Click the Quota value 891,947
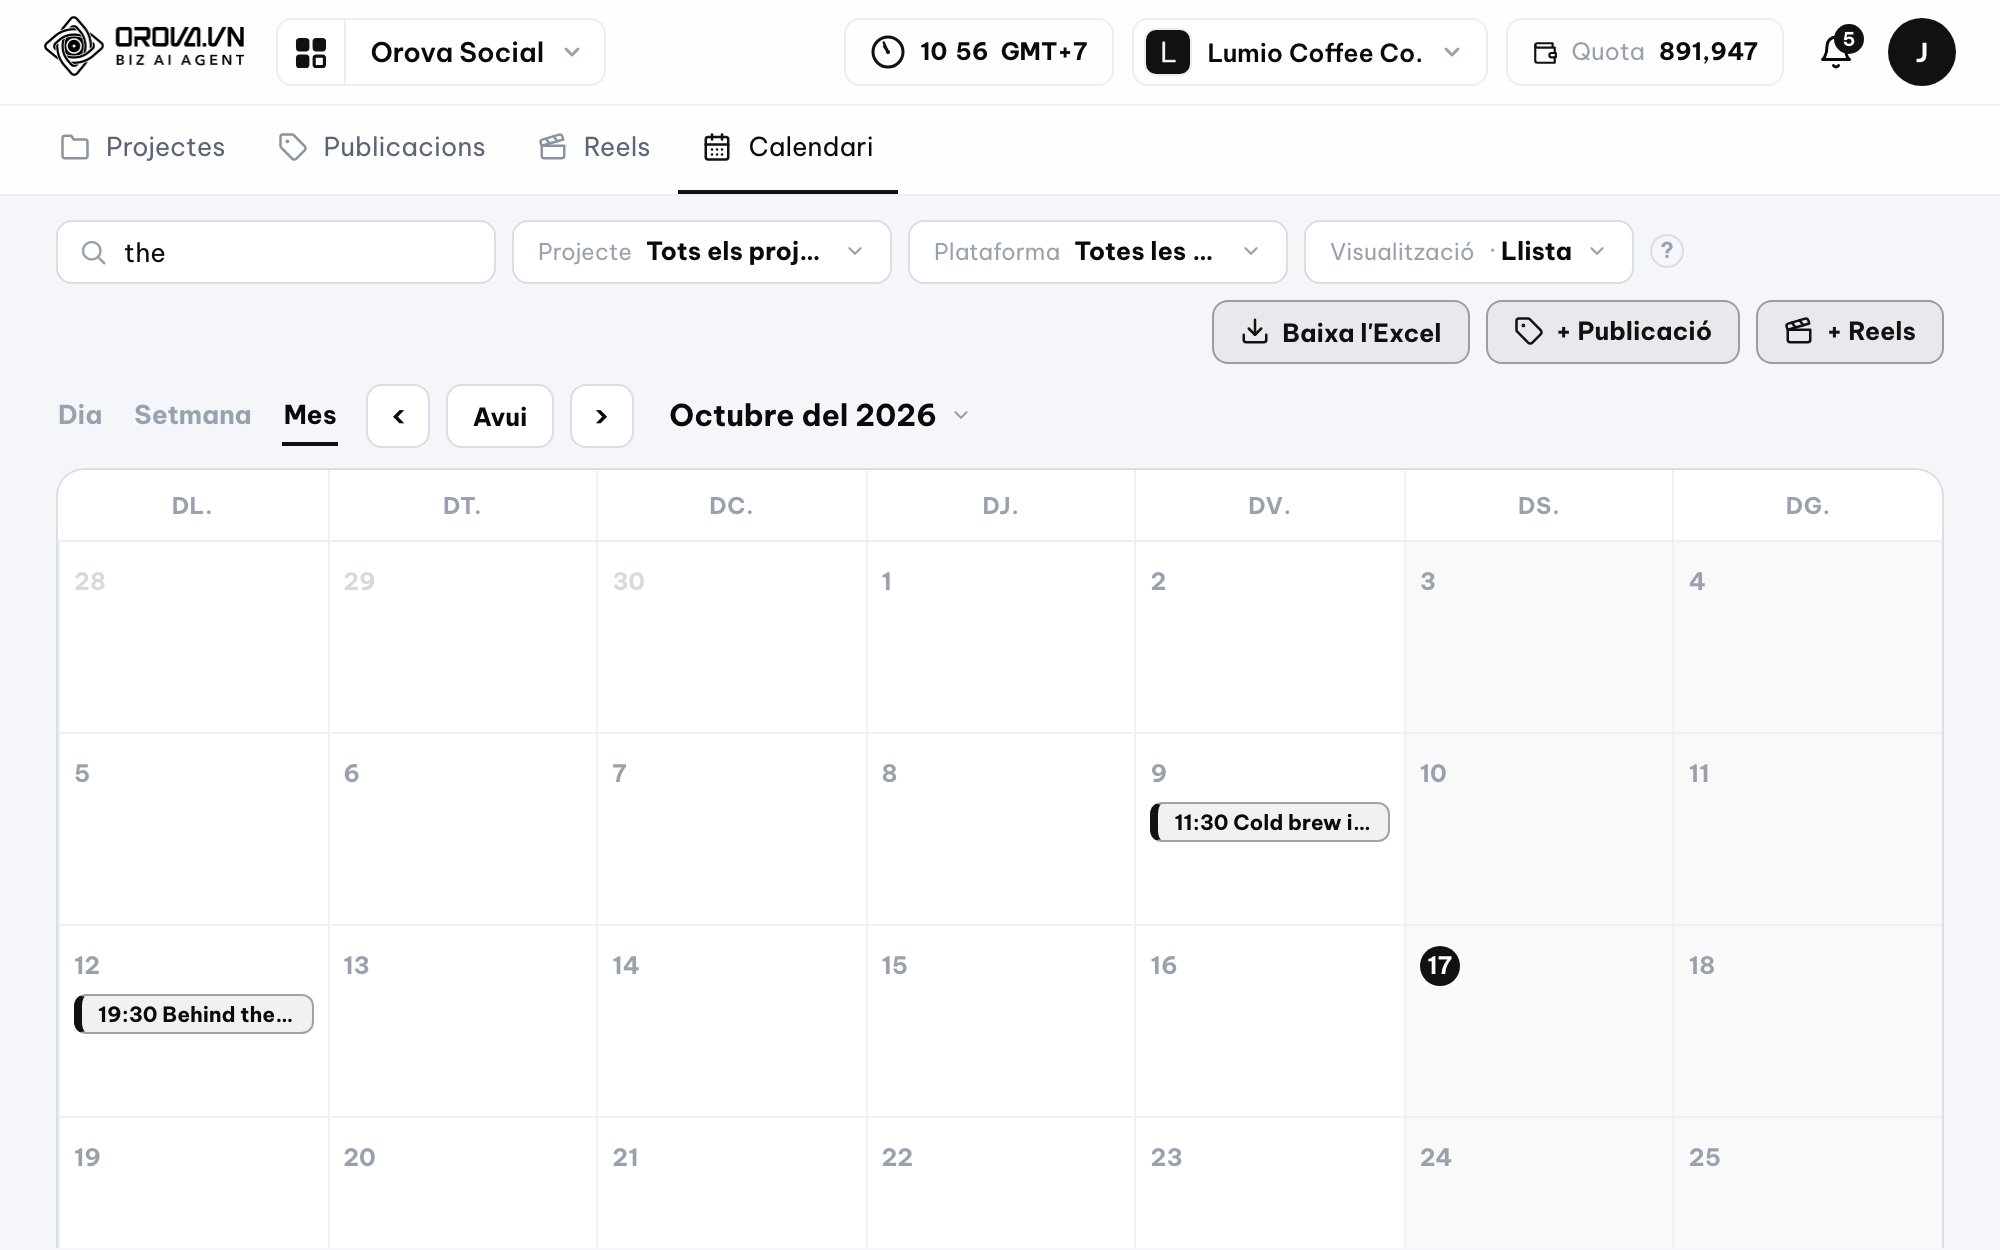2000x1250 pixels. tap(1708, 52)
